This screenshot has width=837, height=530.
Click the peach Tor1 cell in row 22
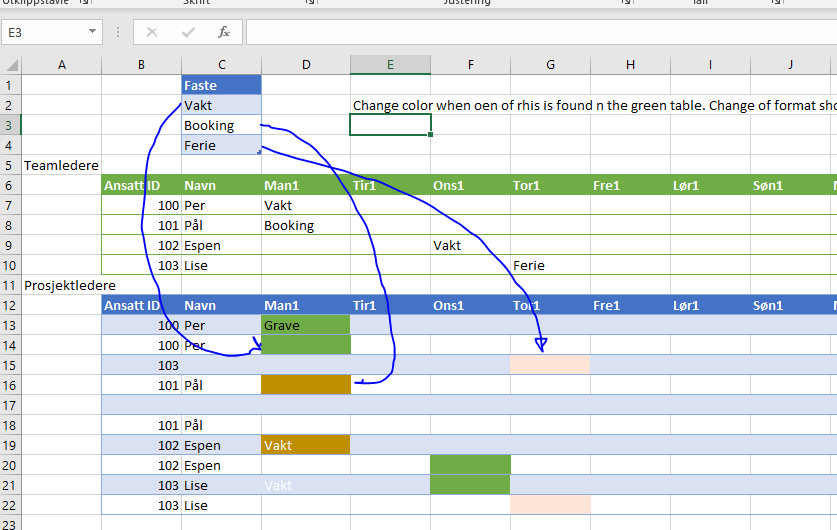pyautogui.click(x=550, y=505)
